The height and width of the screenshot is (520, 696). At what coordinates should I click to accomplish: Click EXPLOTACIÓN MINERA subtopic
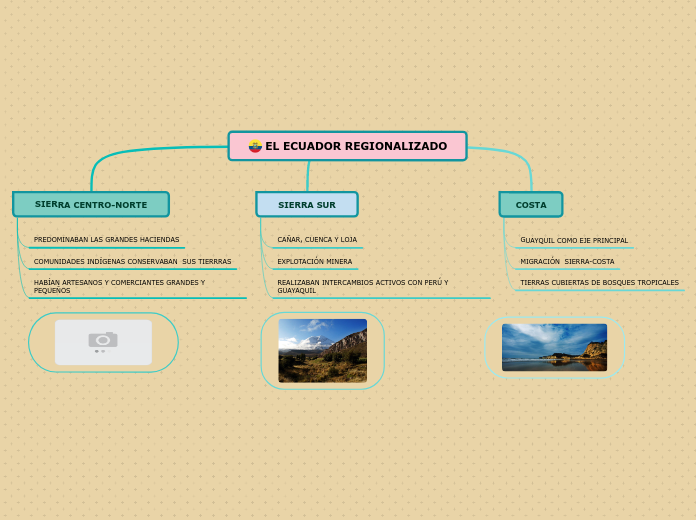(x=315, y=262)
